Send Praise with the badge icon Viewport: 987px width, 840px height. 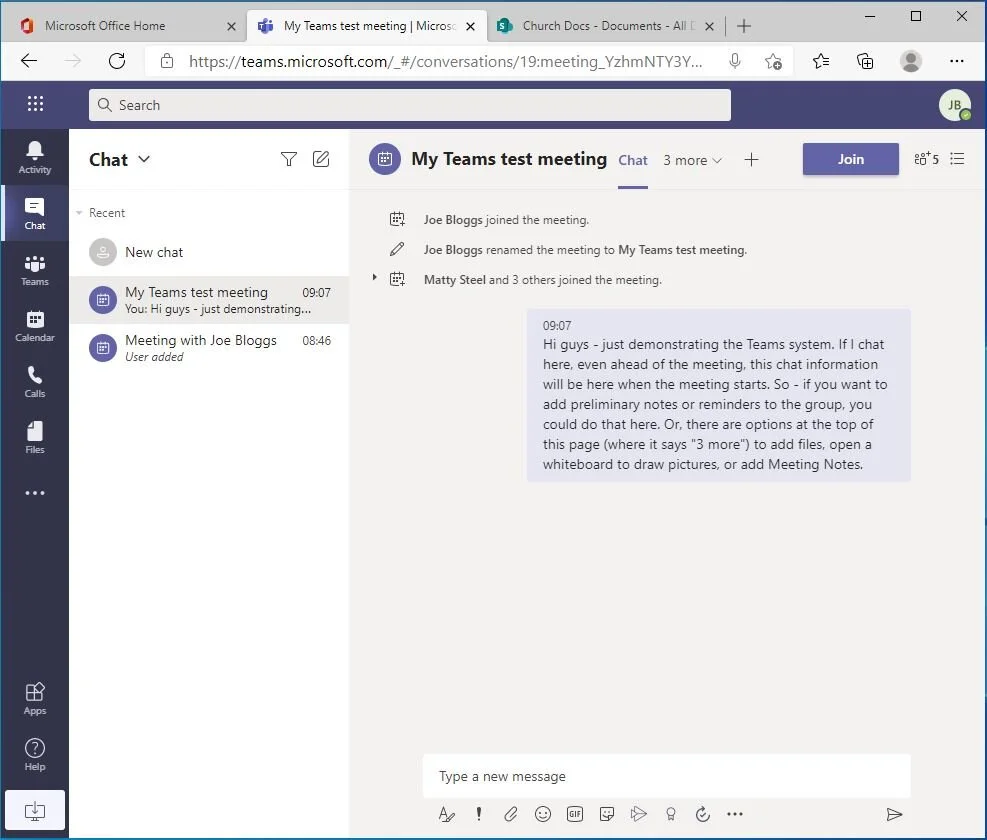(670, 814)
